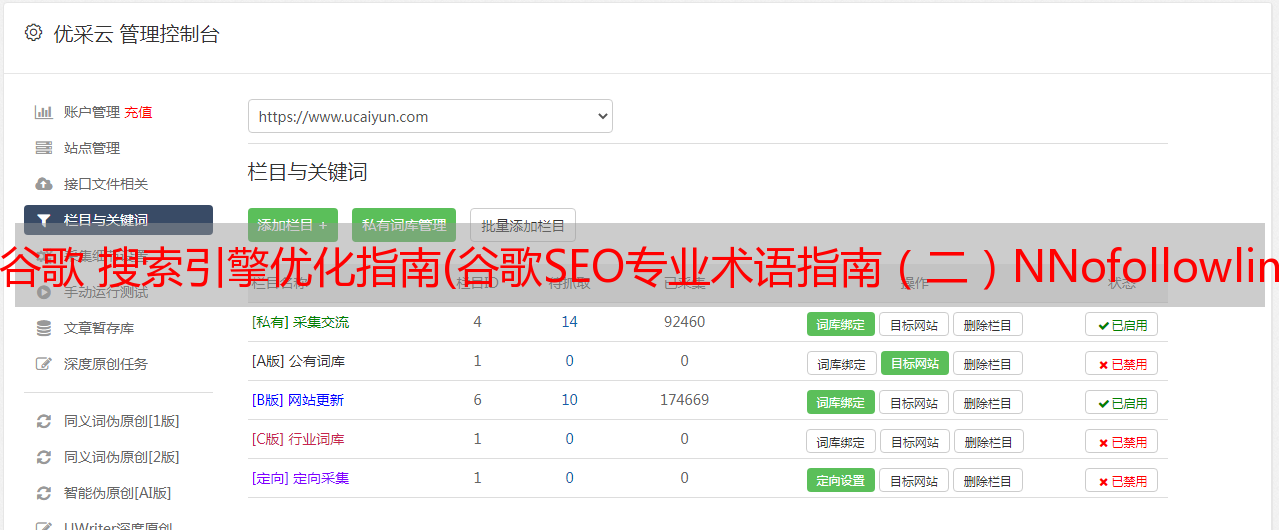This screenshot has width=1279, height=530.
Task: Click the [B版] 网站更新 column name
Action: pyautogui.click(x=298, y=400)
